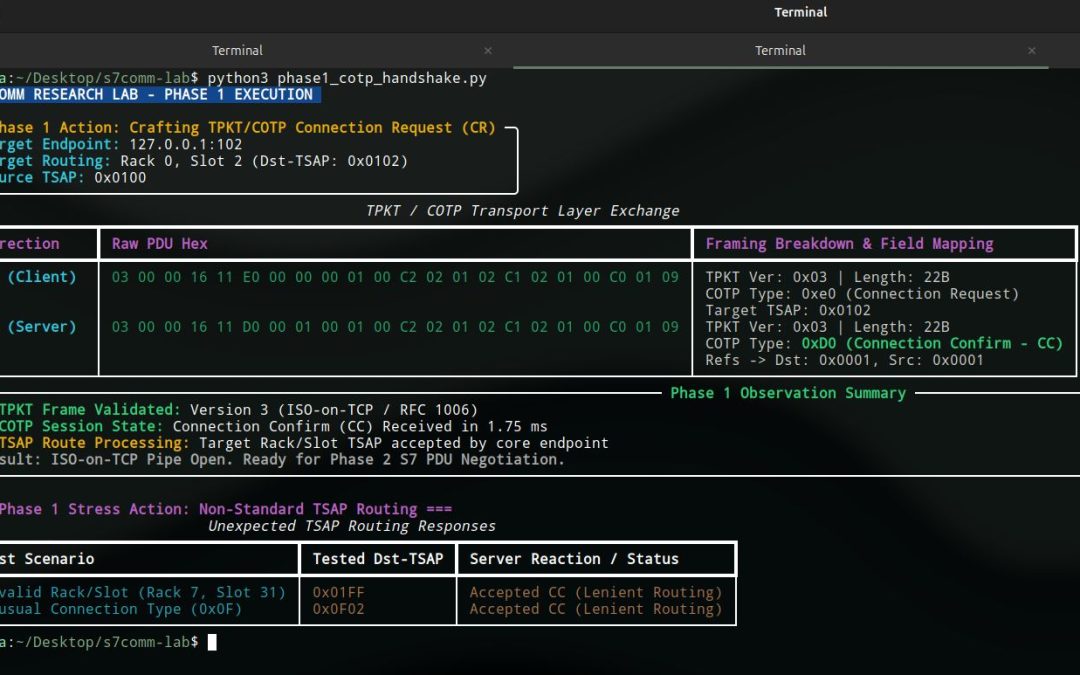The image size is (1080, 675).
Task: Switch to the first Terminal tab
Action: [237, 50]
